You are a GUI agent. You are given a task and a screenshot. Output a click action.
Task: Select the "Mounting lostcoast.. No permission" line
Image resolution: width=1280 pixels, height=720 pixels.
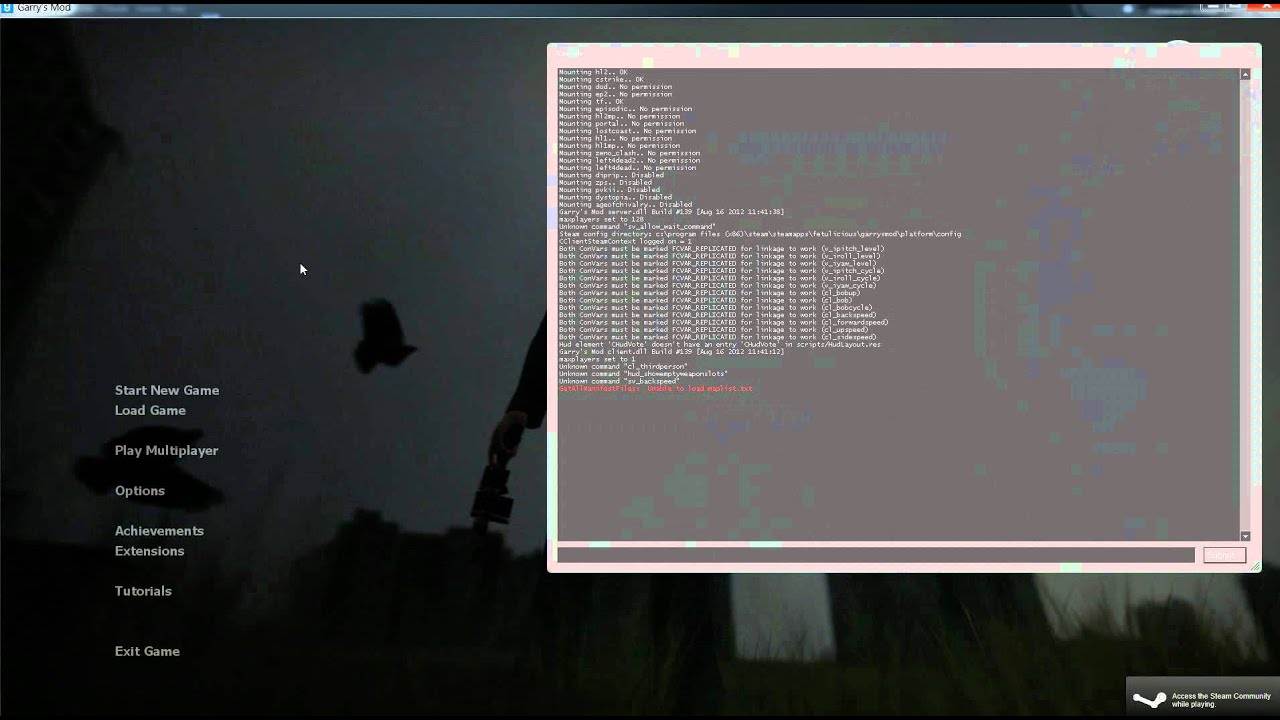(x=627, y=131)
